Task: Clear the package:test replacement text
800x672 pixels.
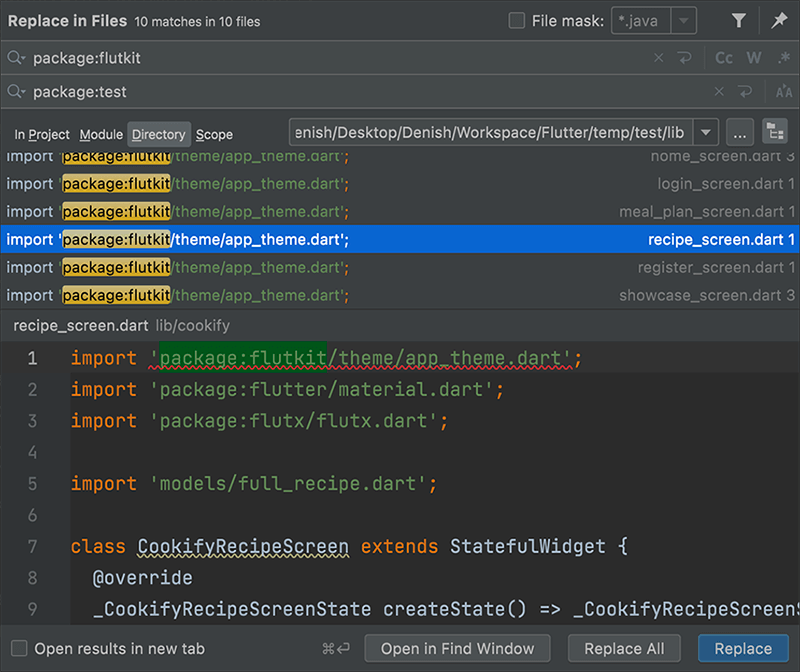Action: click(x=719, y=92)
